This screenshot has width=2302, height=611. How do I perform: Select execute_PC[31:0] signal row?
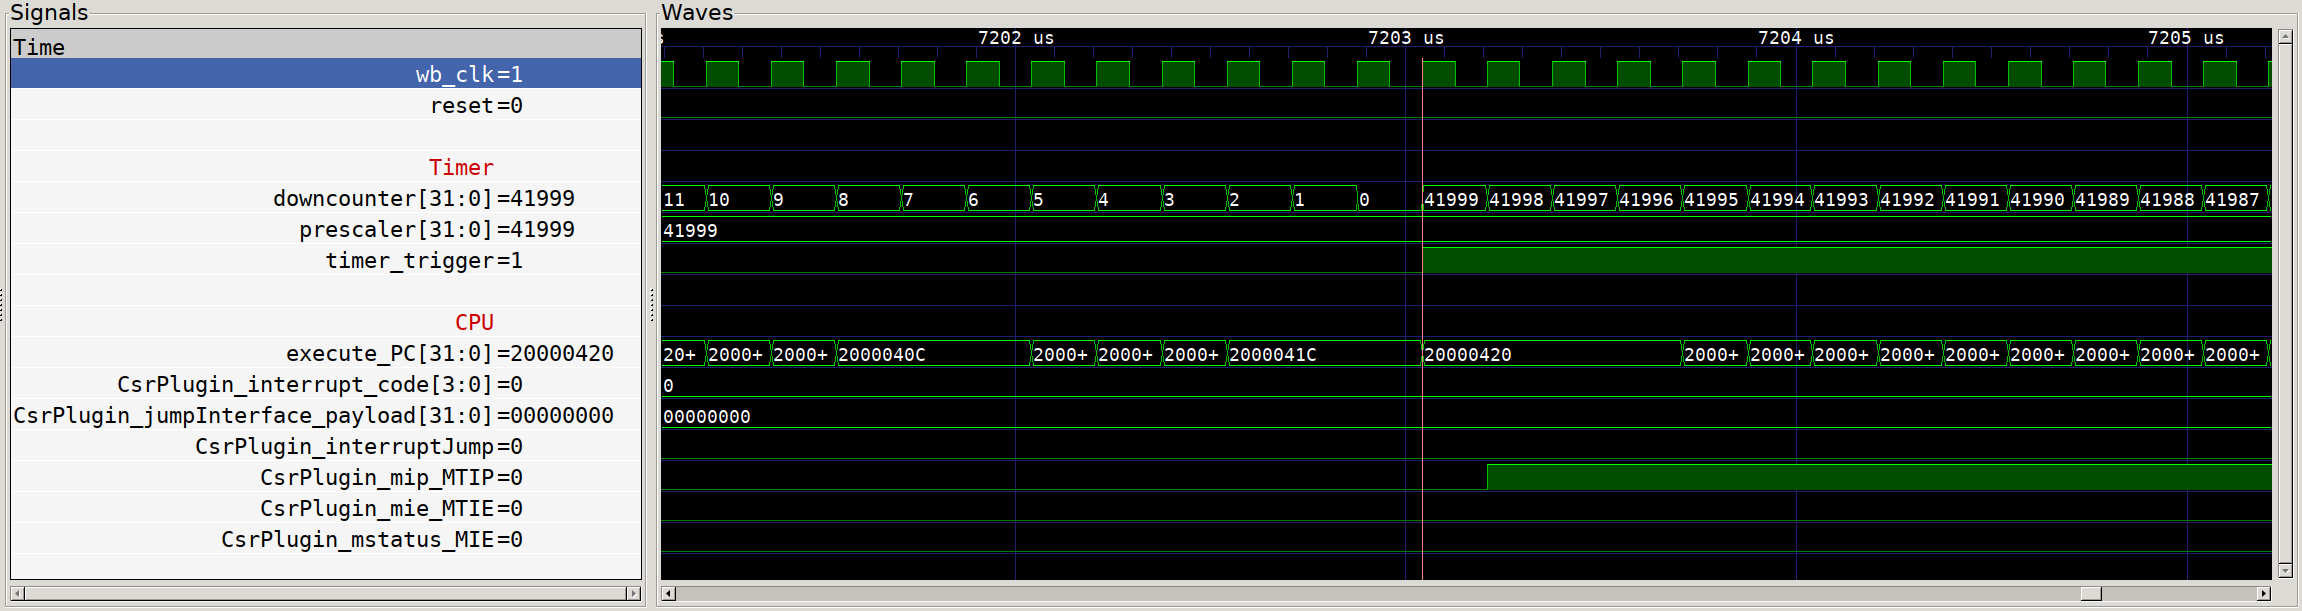click(x=326, y=353)
